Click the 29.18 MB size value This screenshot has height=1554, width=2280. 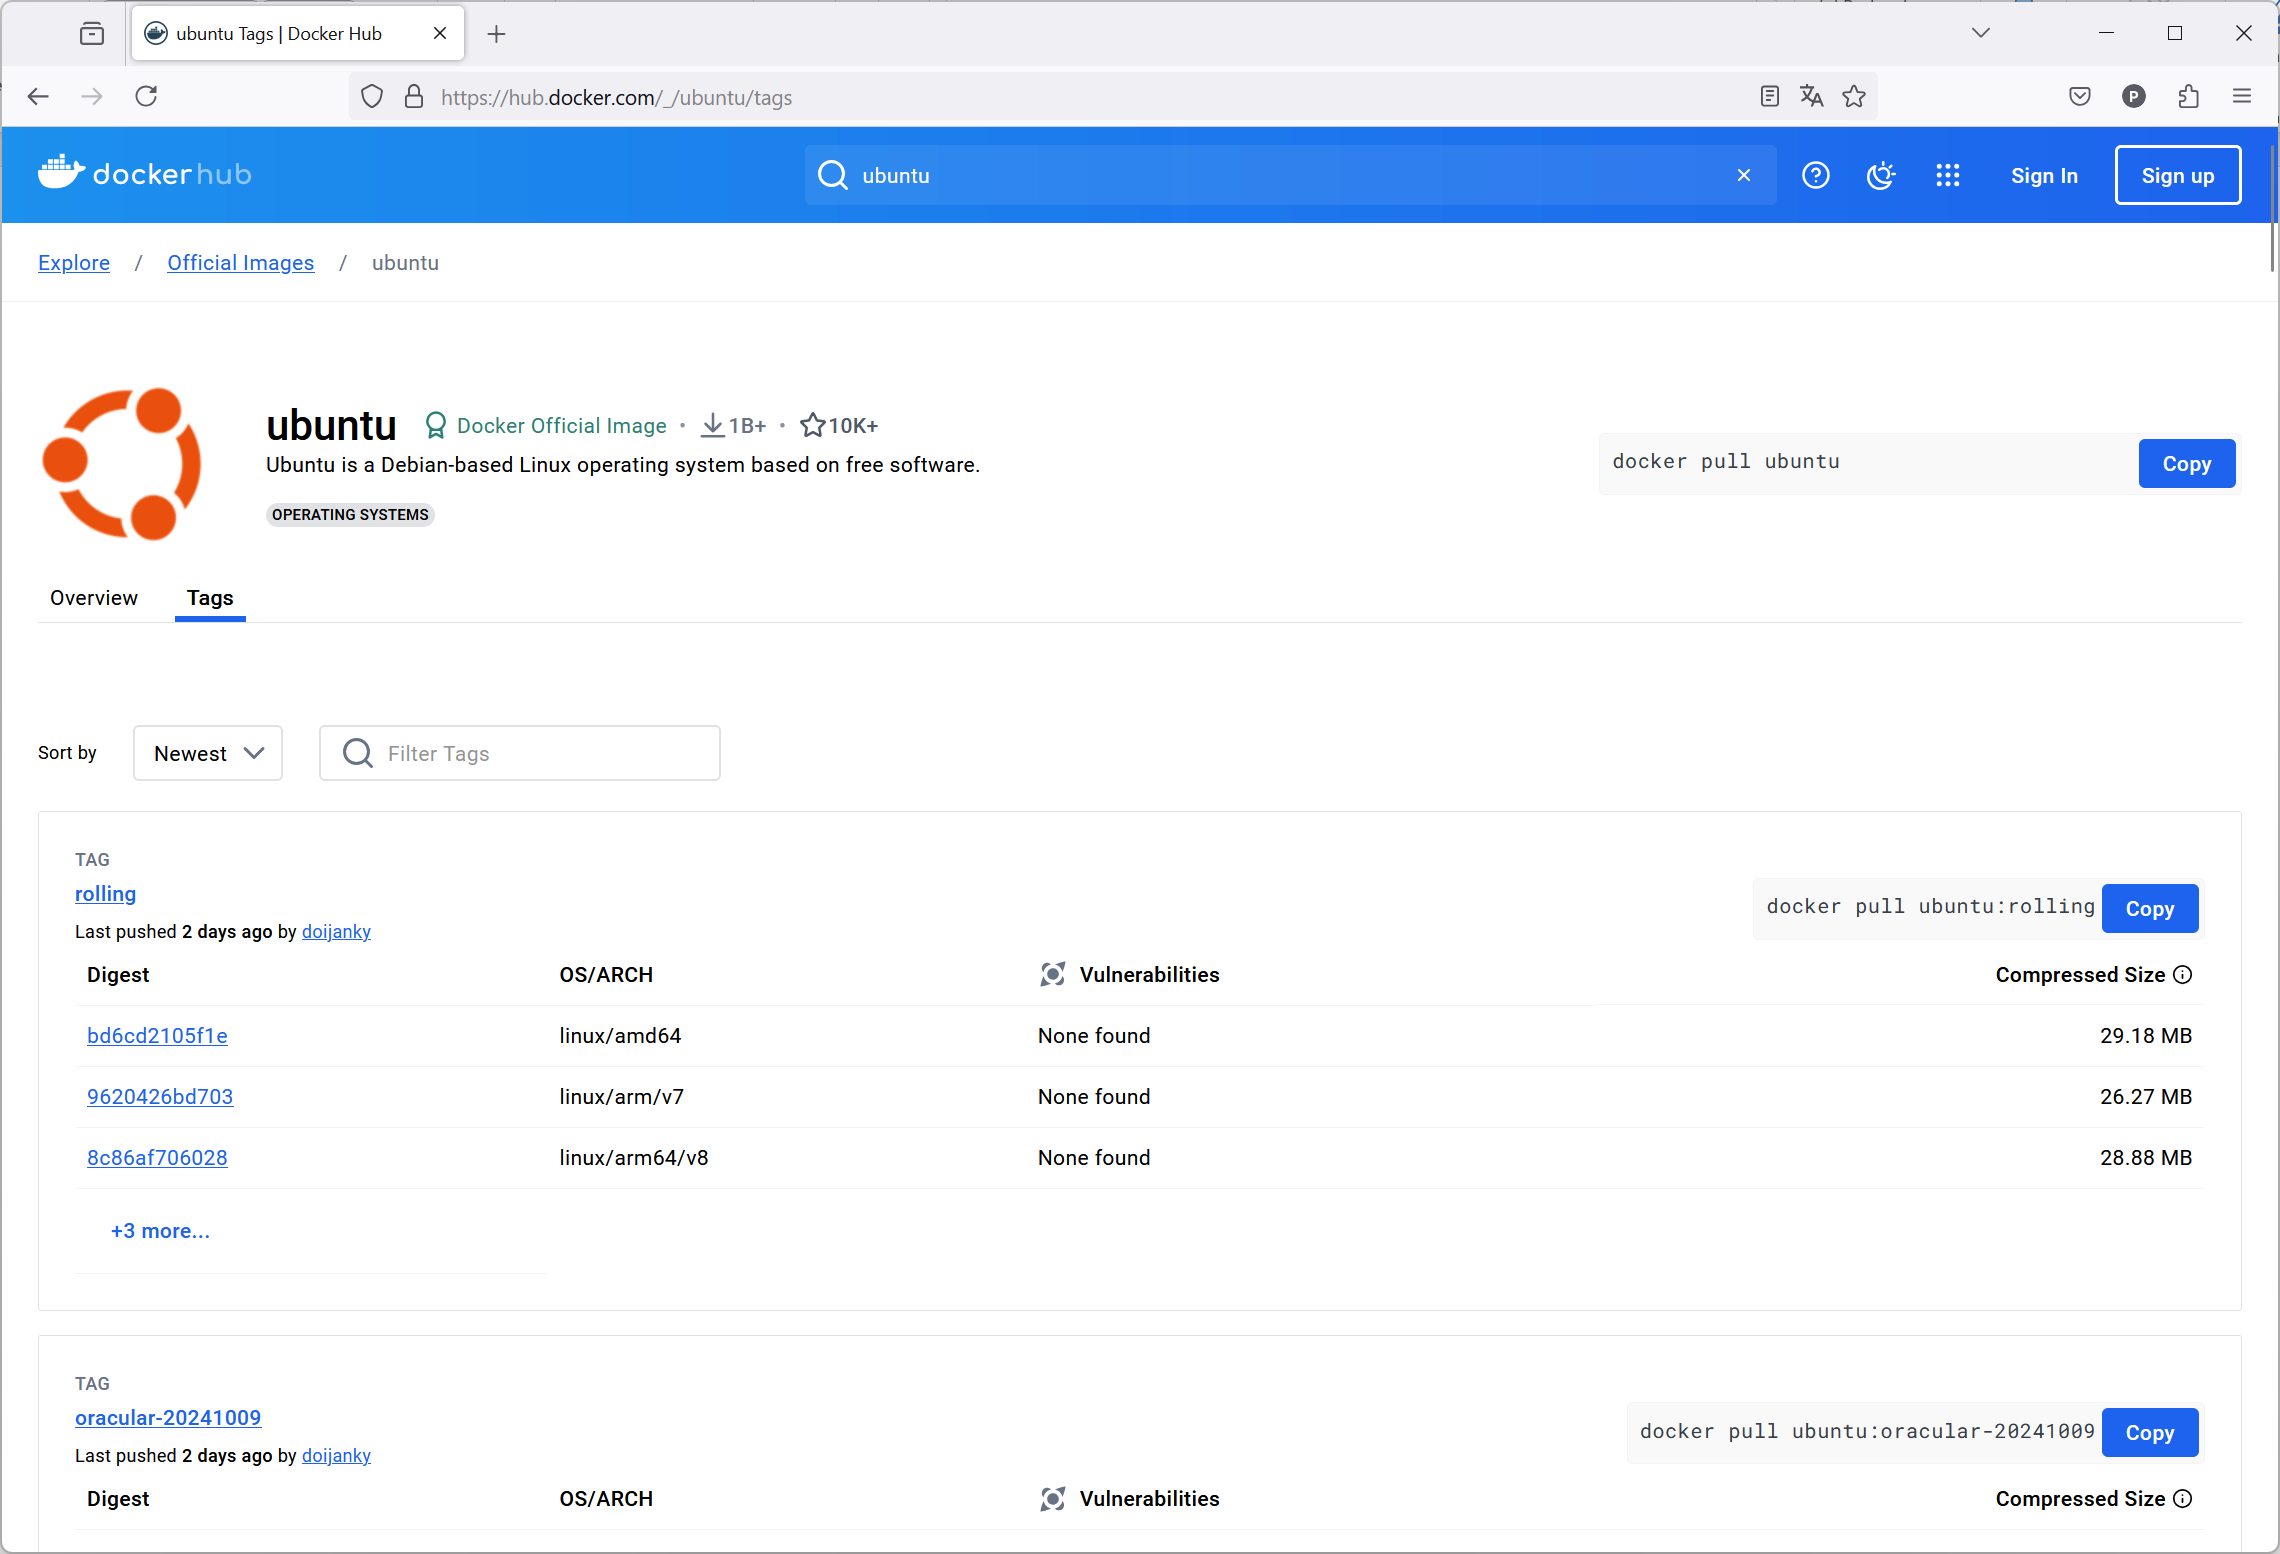point(2146,1036)
